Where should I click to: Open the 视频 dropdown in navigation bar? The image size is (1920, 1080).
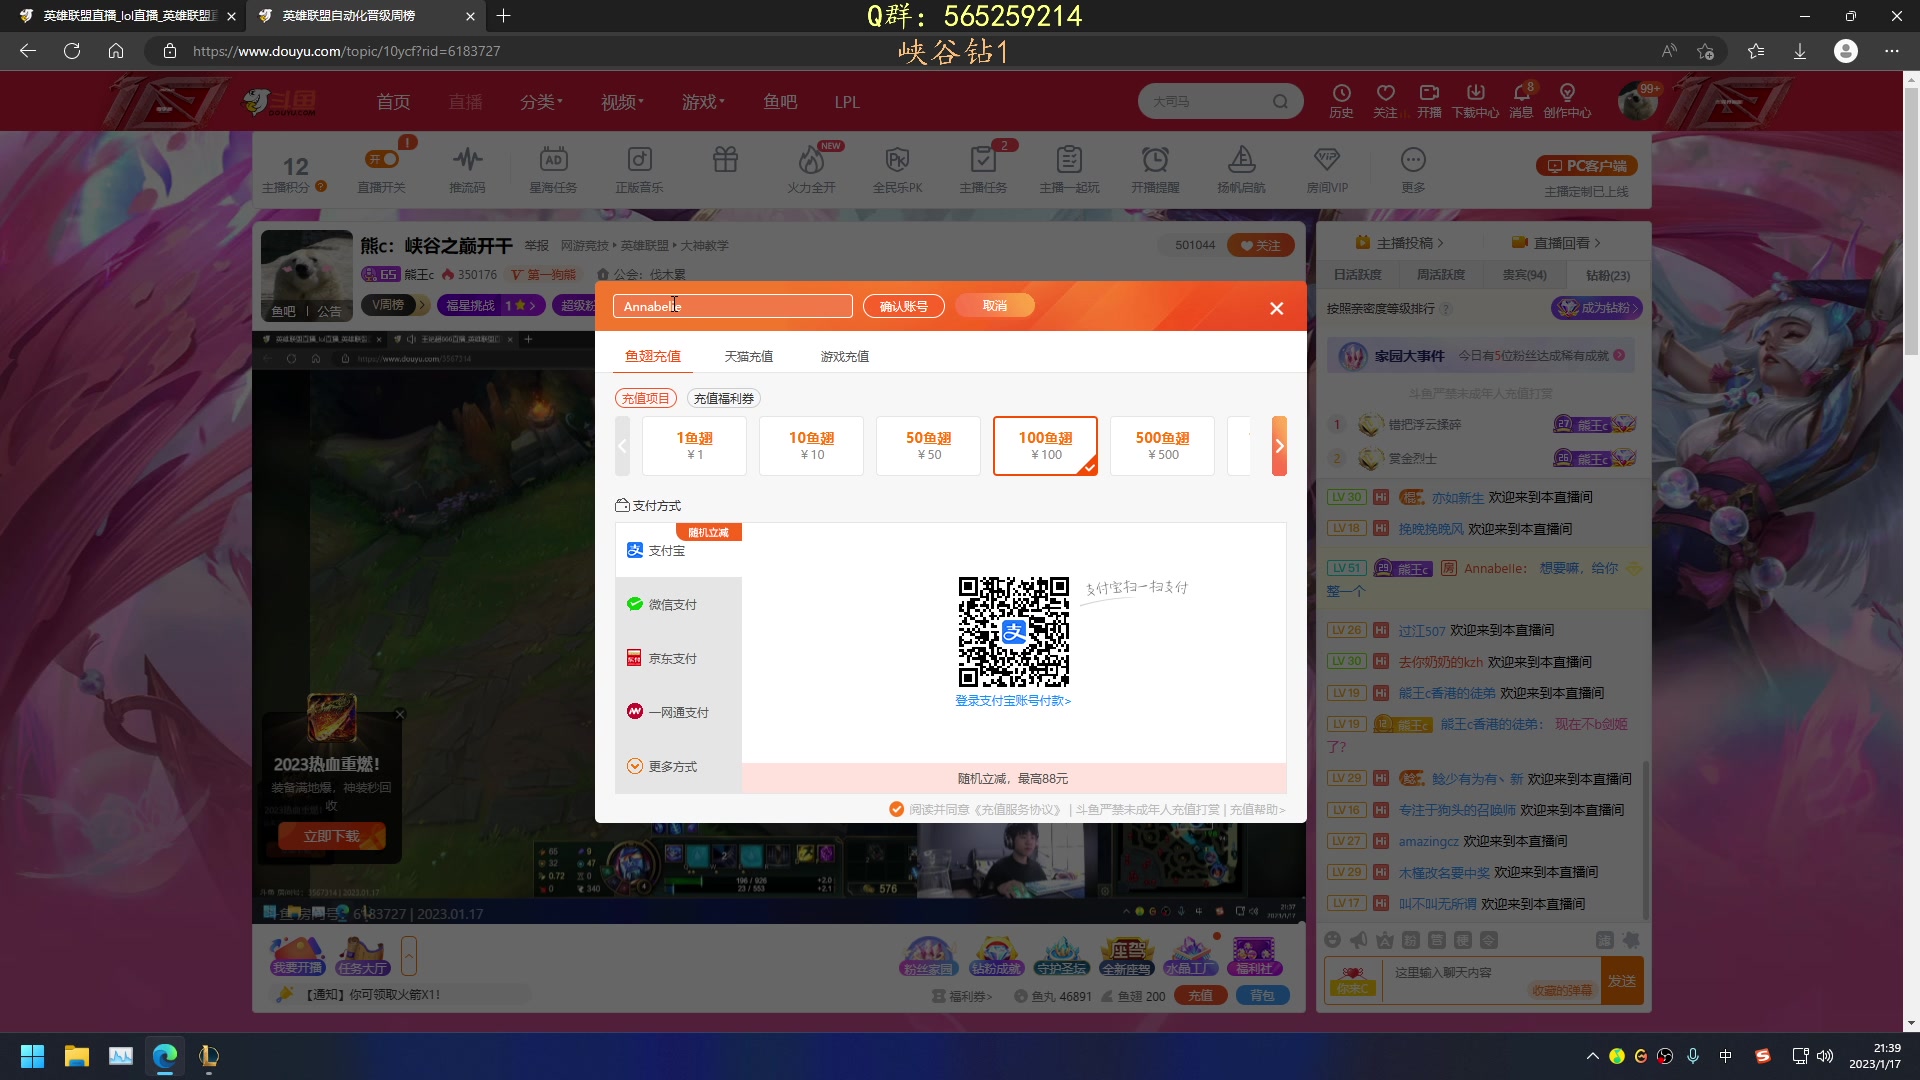click(x=620, y=101)
